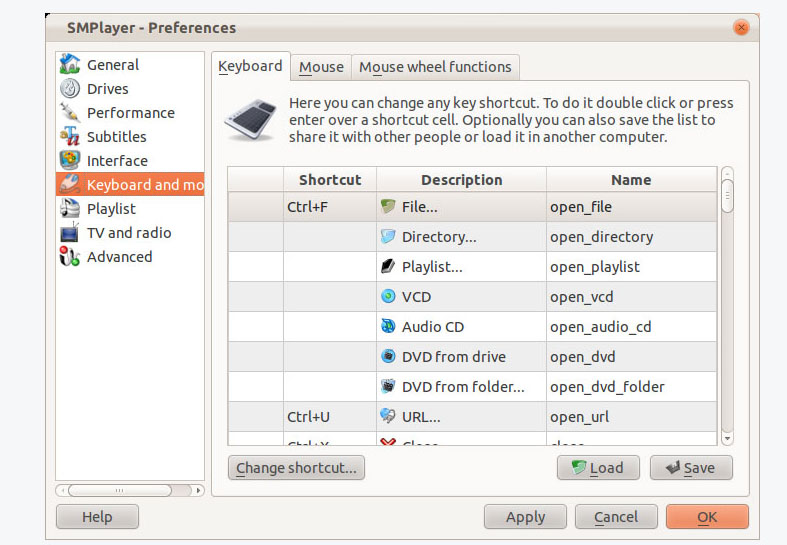This screenshot has height=545, width=787.
Task: Open the Mouse wheel functions tab
Action: pos(435,67)
